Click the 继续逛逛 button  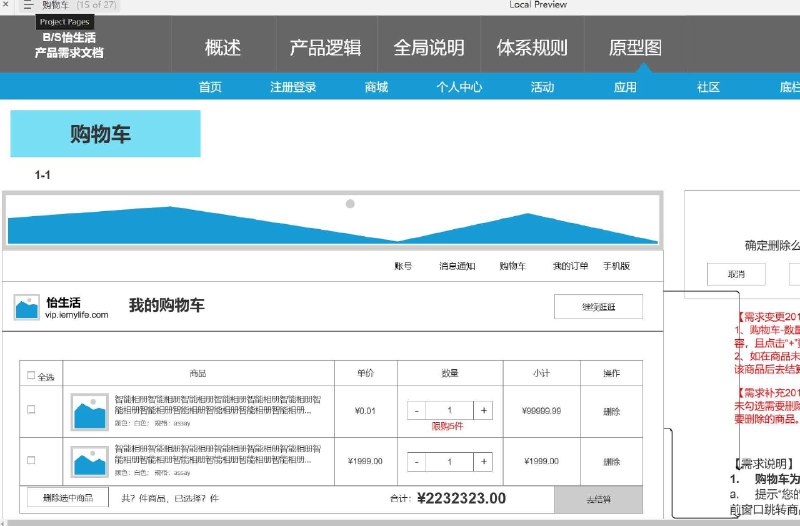598,307
